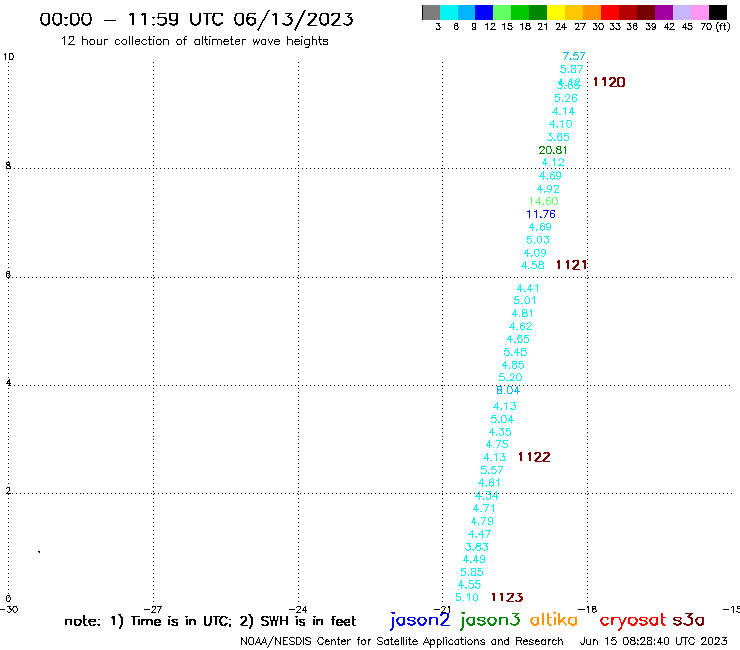Click the wave height value 3.83
Image resolution: width=740 pixels, height=650 pixels.
477,547
